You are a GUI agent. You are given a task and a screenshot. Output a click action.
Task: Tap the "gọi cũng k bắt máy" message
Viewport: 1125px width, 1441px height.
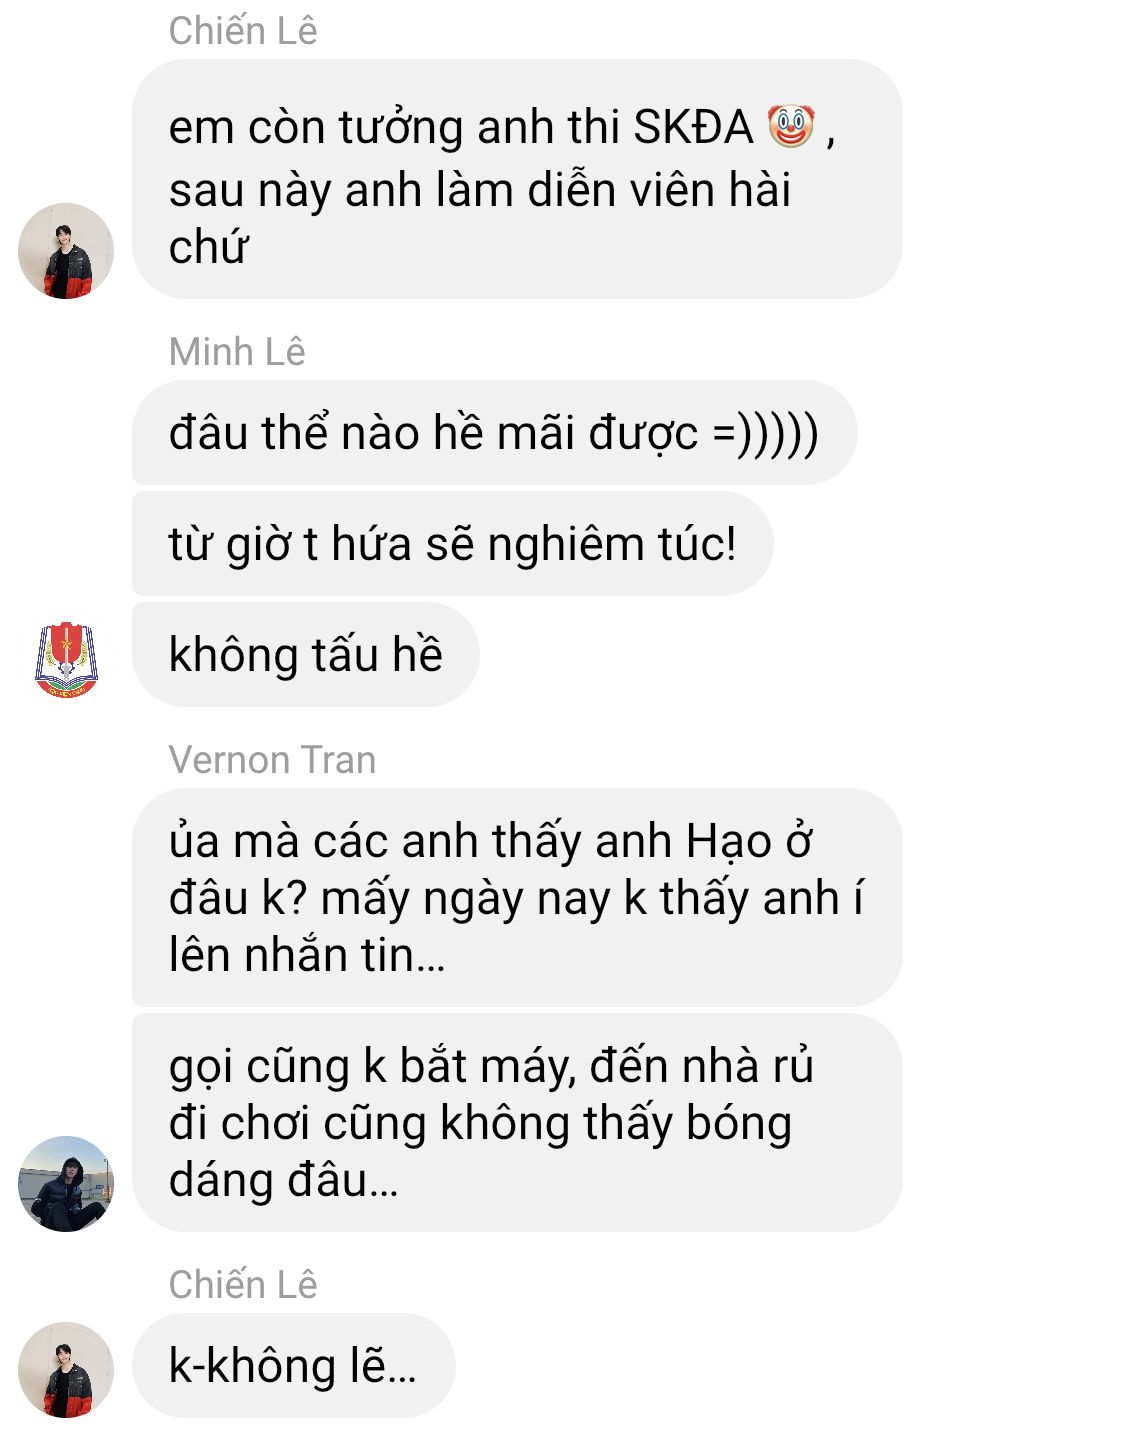(x=517, y=1123)
